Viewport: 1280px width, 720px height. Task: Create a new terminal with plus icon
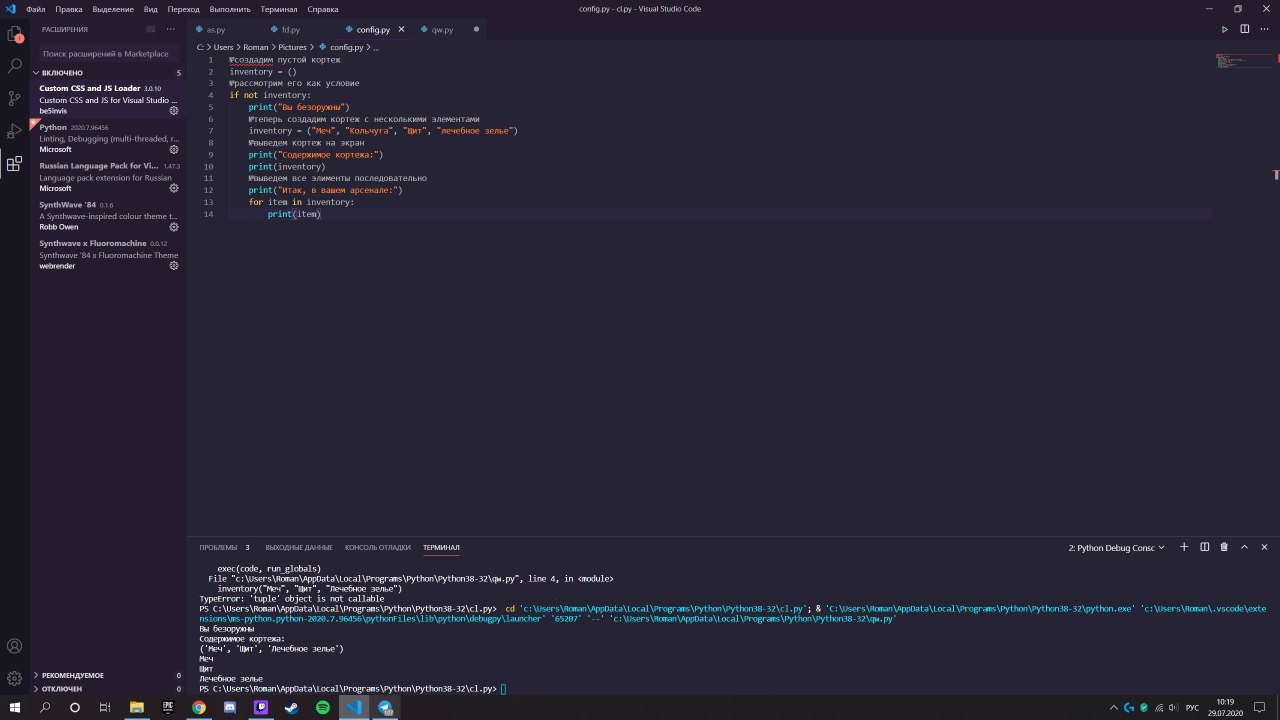click(x=1184, y=547)
